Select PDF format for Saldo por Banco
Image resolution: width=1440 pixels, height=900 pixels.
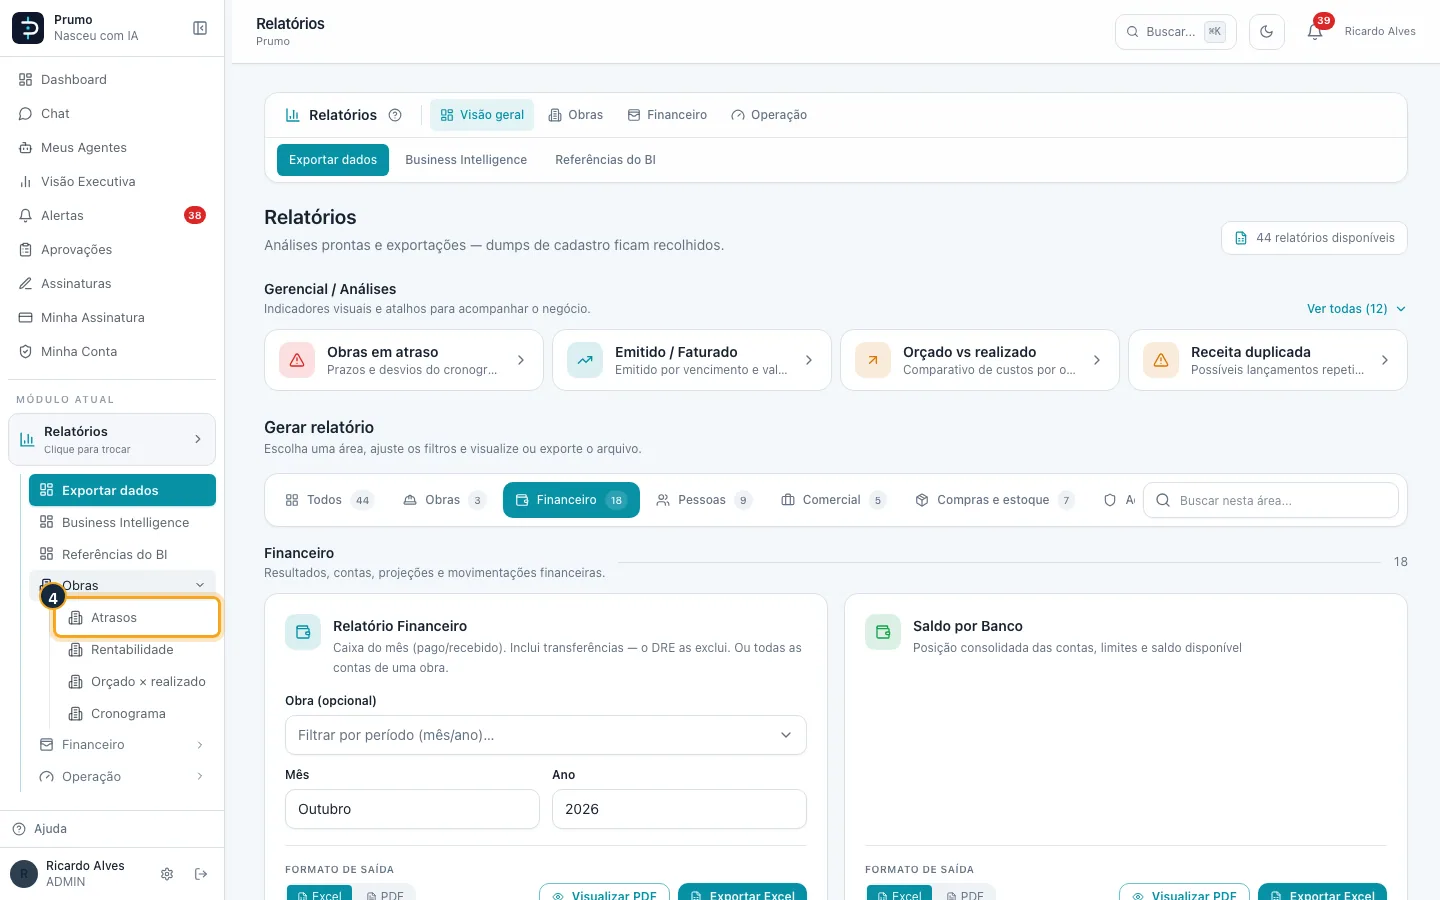[965, 894]
